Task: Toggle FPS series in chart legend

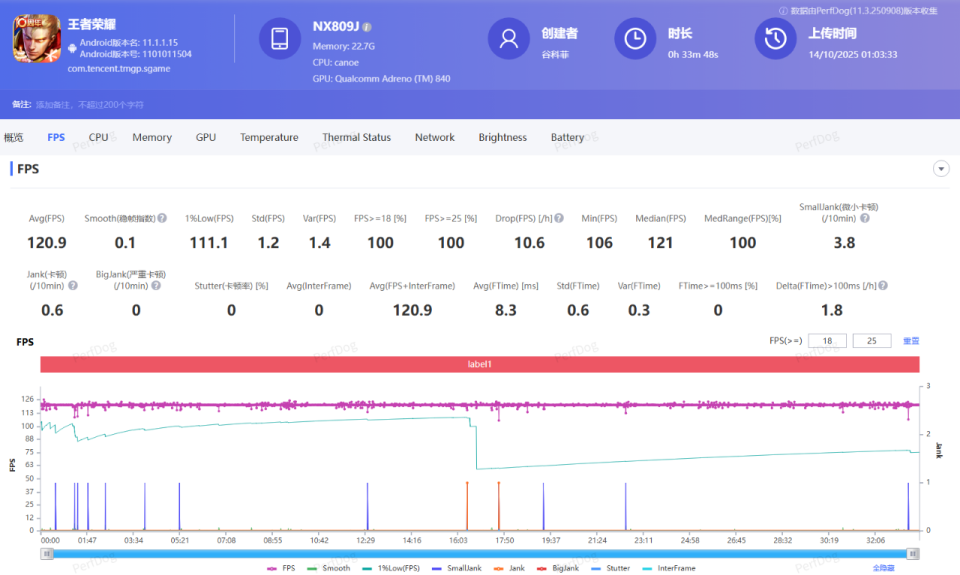Action: (281, 568)
